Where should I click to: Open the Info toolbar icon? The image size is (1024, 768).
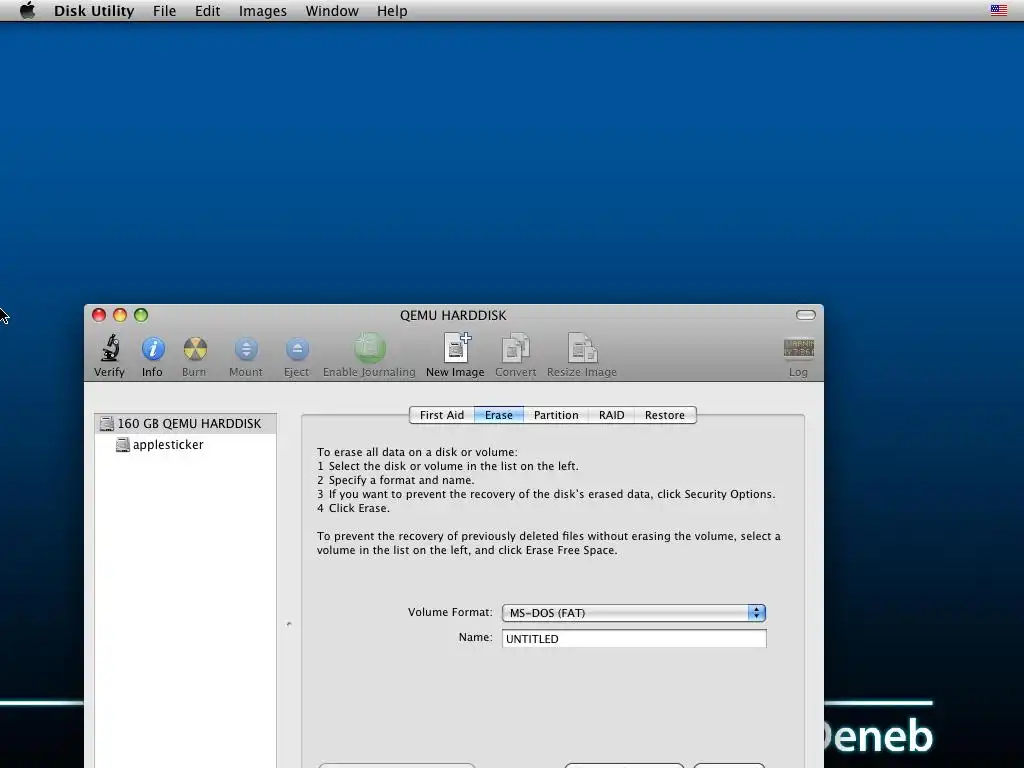pos(153,349)
